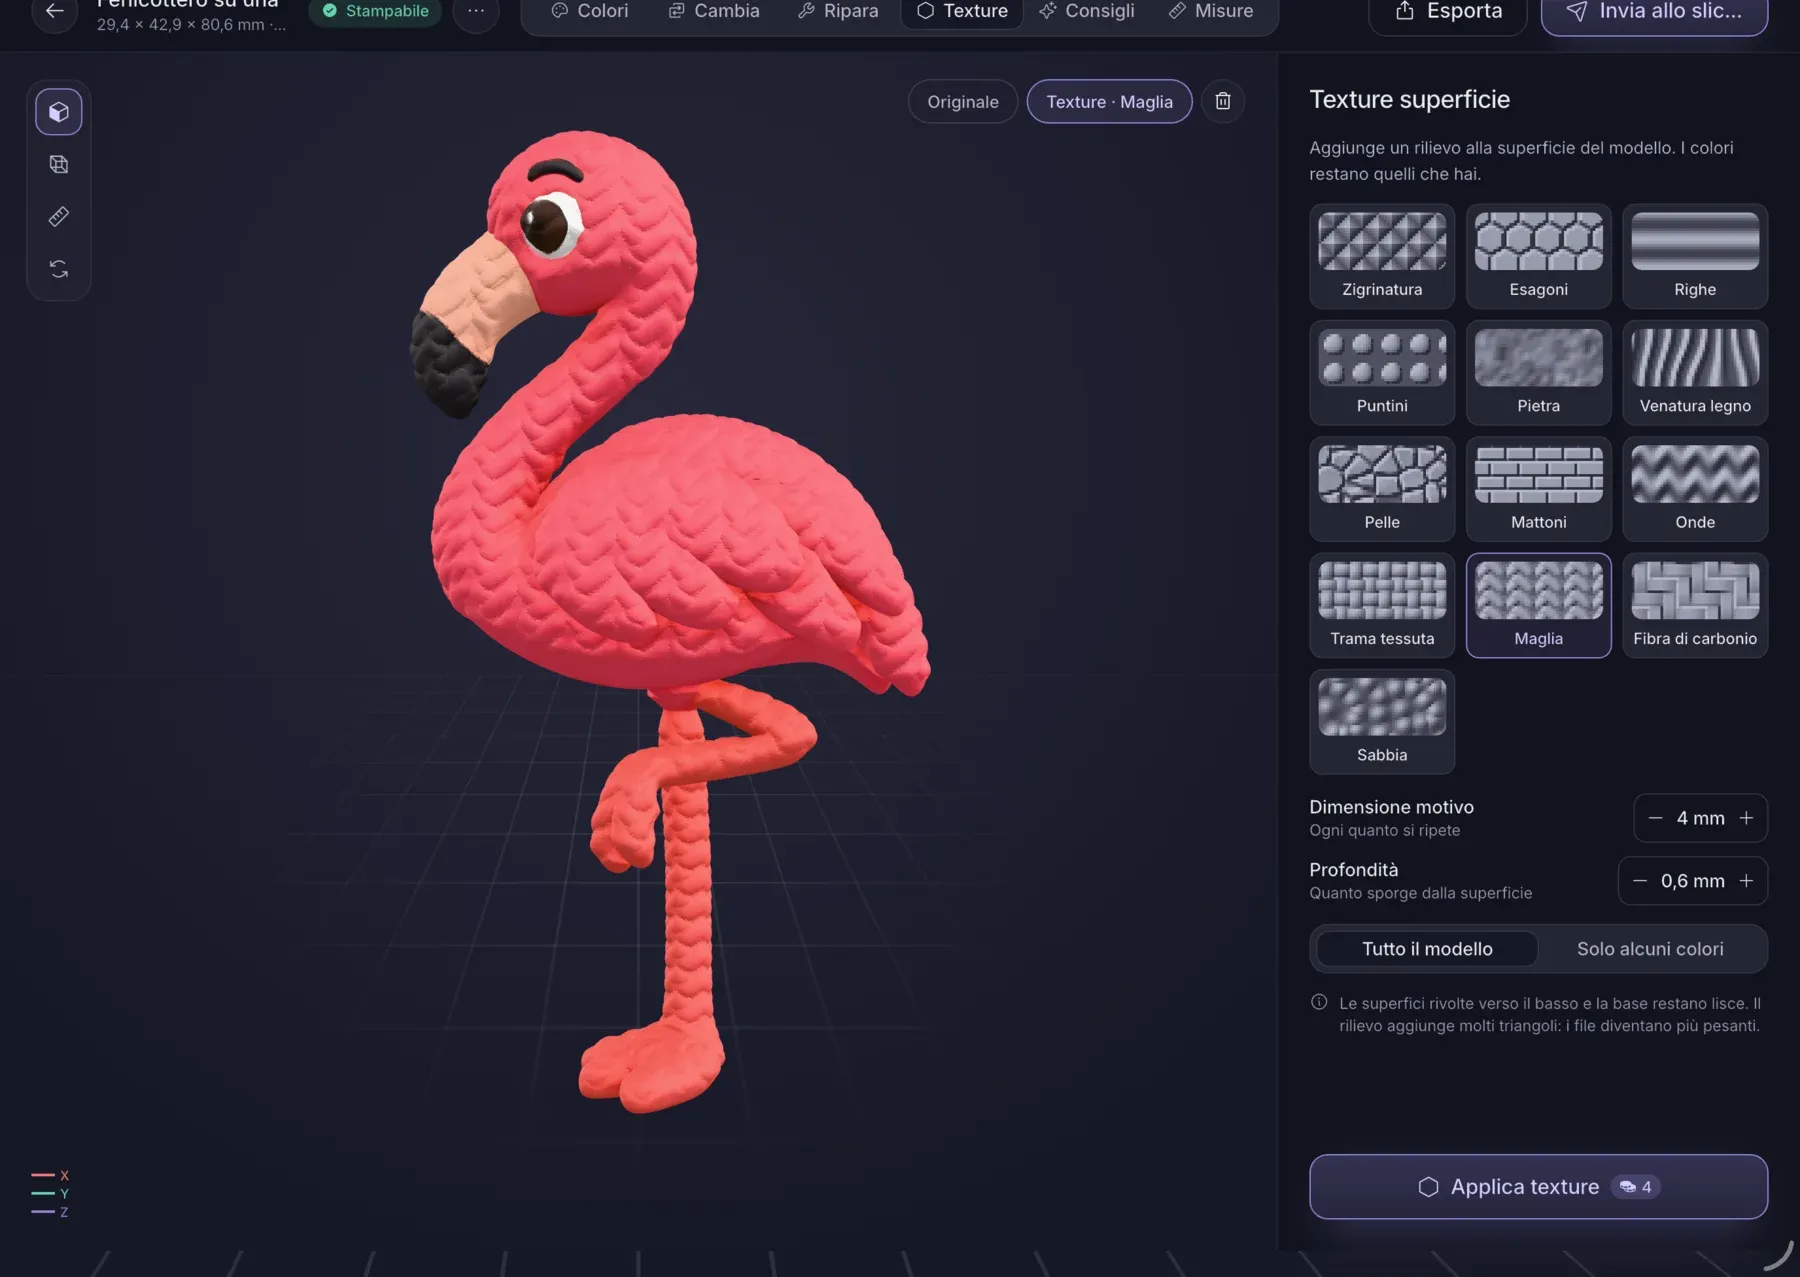Pick the Fibra di carbonio texture
The height and width of the screenshot is (1277, 1800).
[1695, 605]
